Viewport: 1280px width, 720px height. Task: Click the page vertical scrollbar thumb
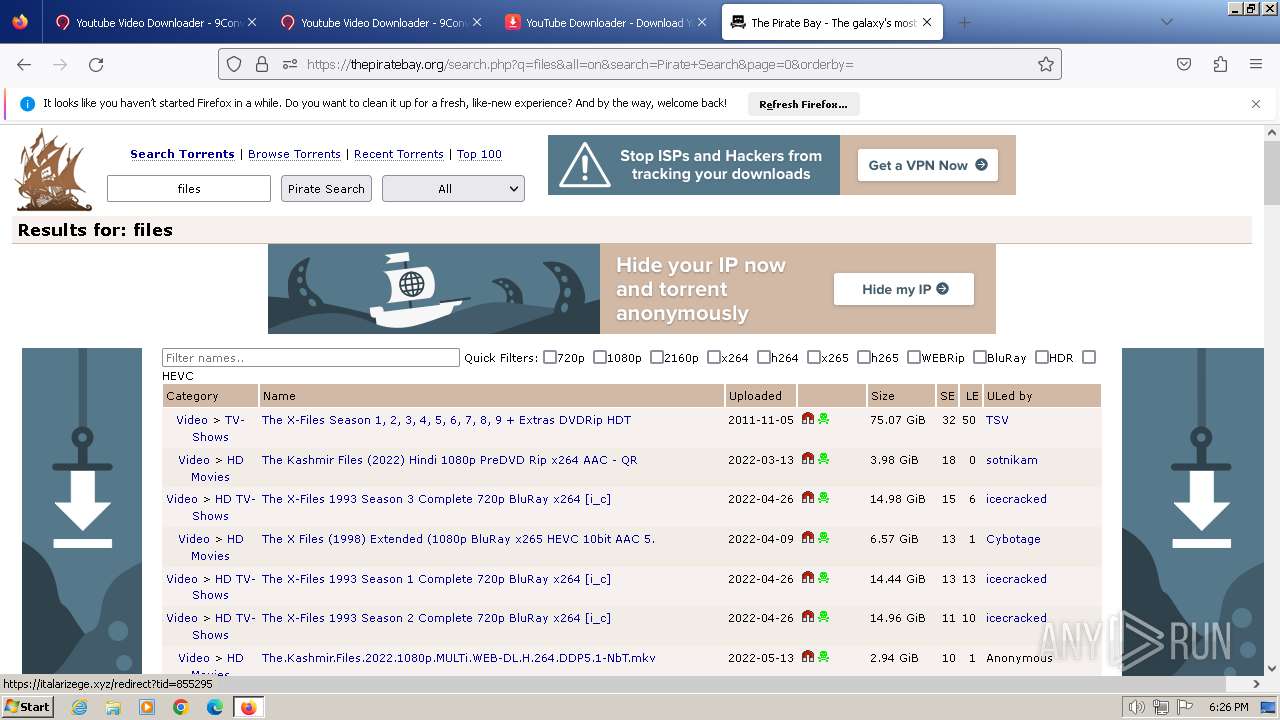point(1272,173)
